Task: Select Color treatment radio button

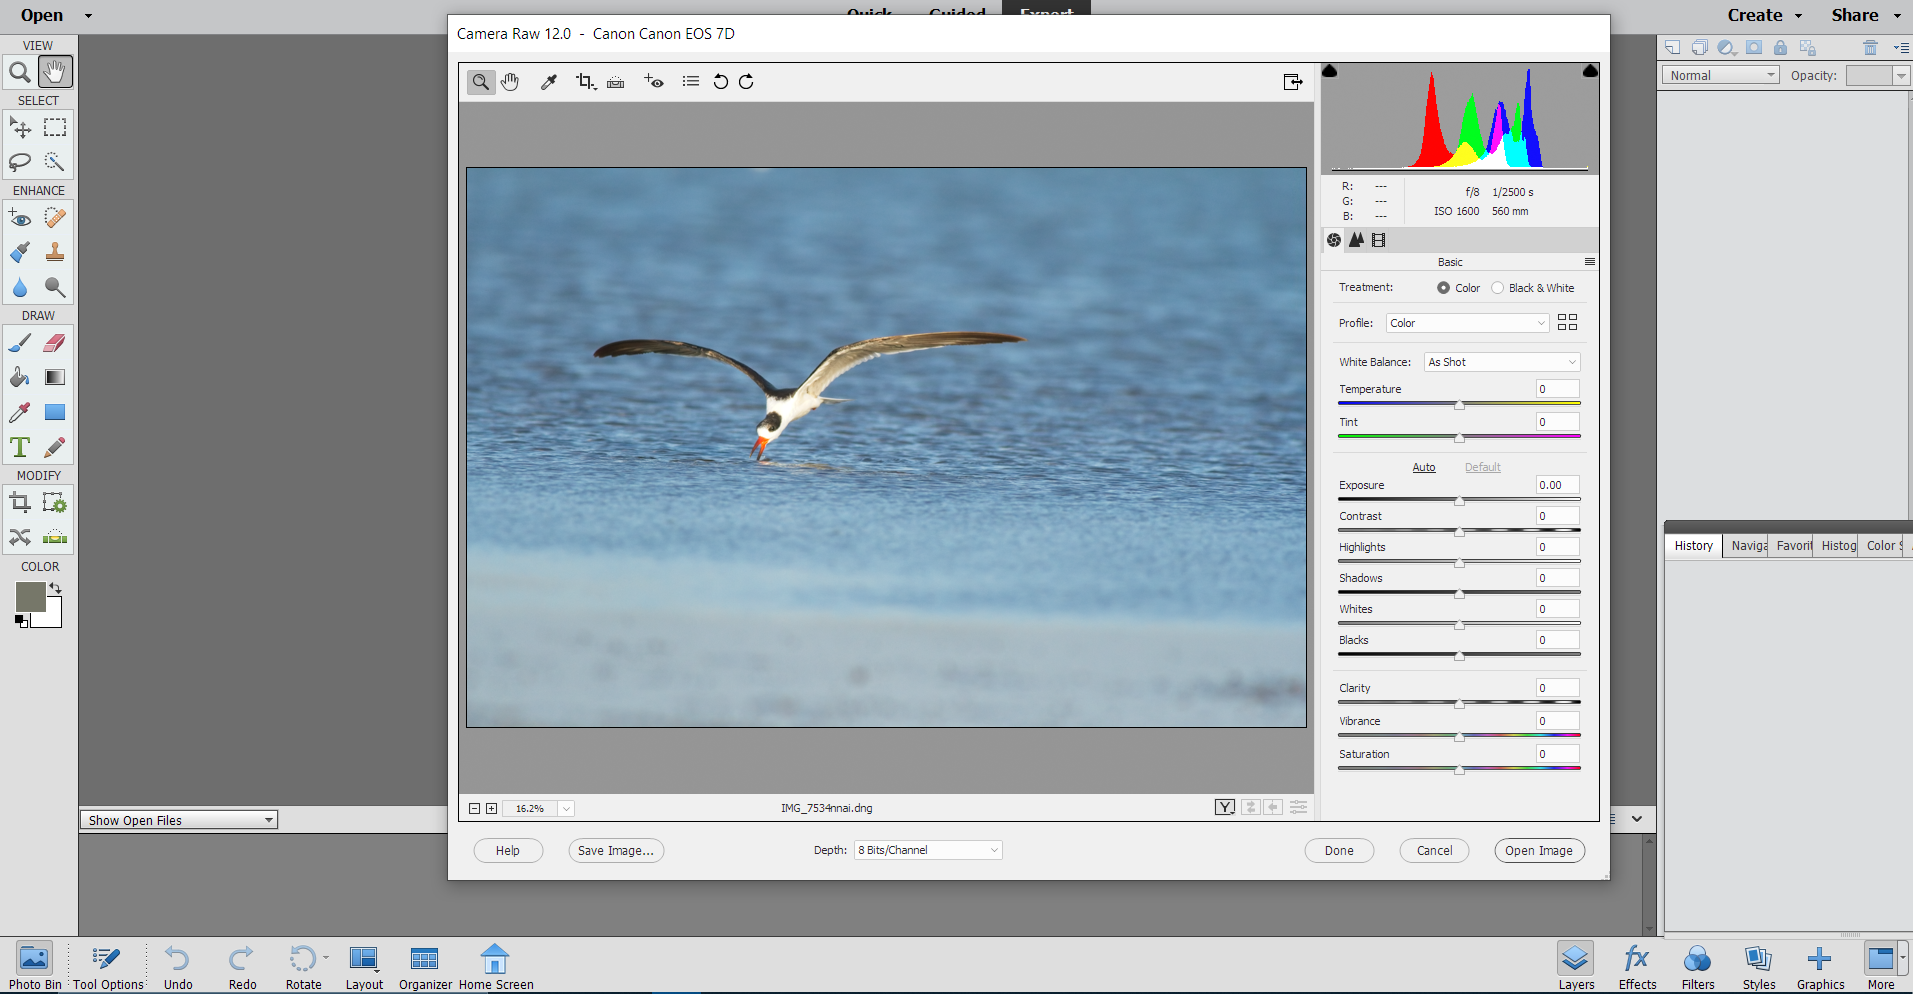Action: tap(1443, 288)
